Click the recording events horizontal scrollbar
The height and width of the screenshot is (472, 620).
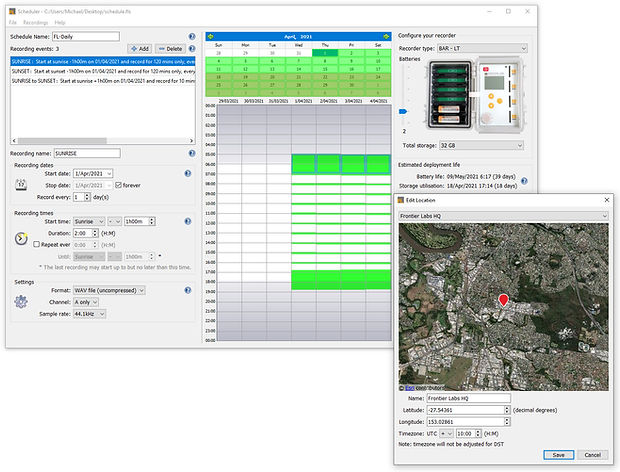[x=62, y=140]
